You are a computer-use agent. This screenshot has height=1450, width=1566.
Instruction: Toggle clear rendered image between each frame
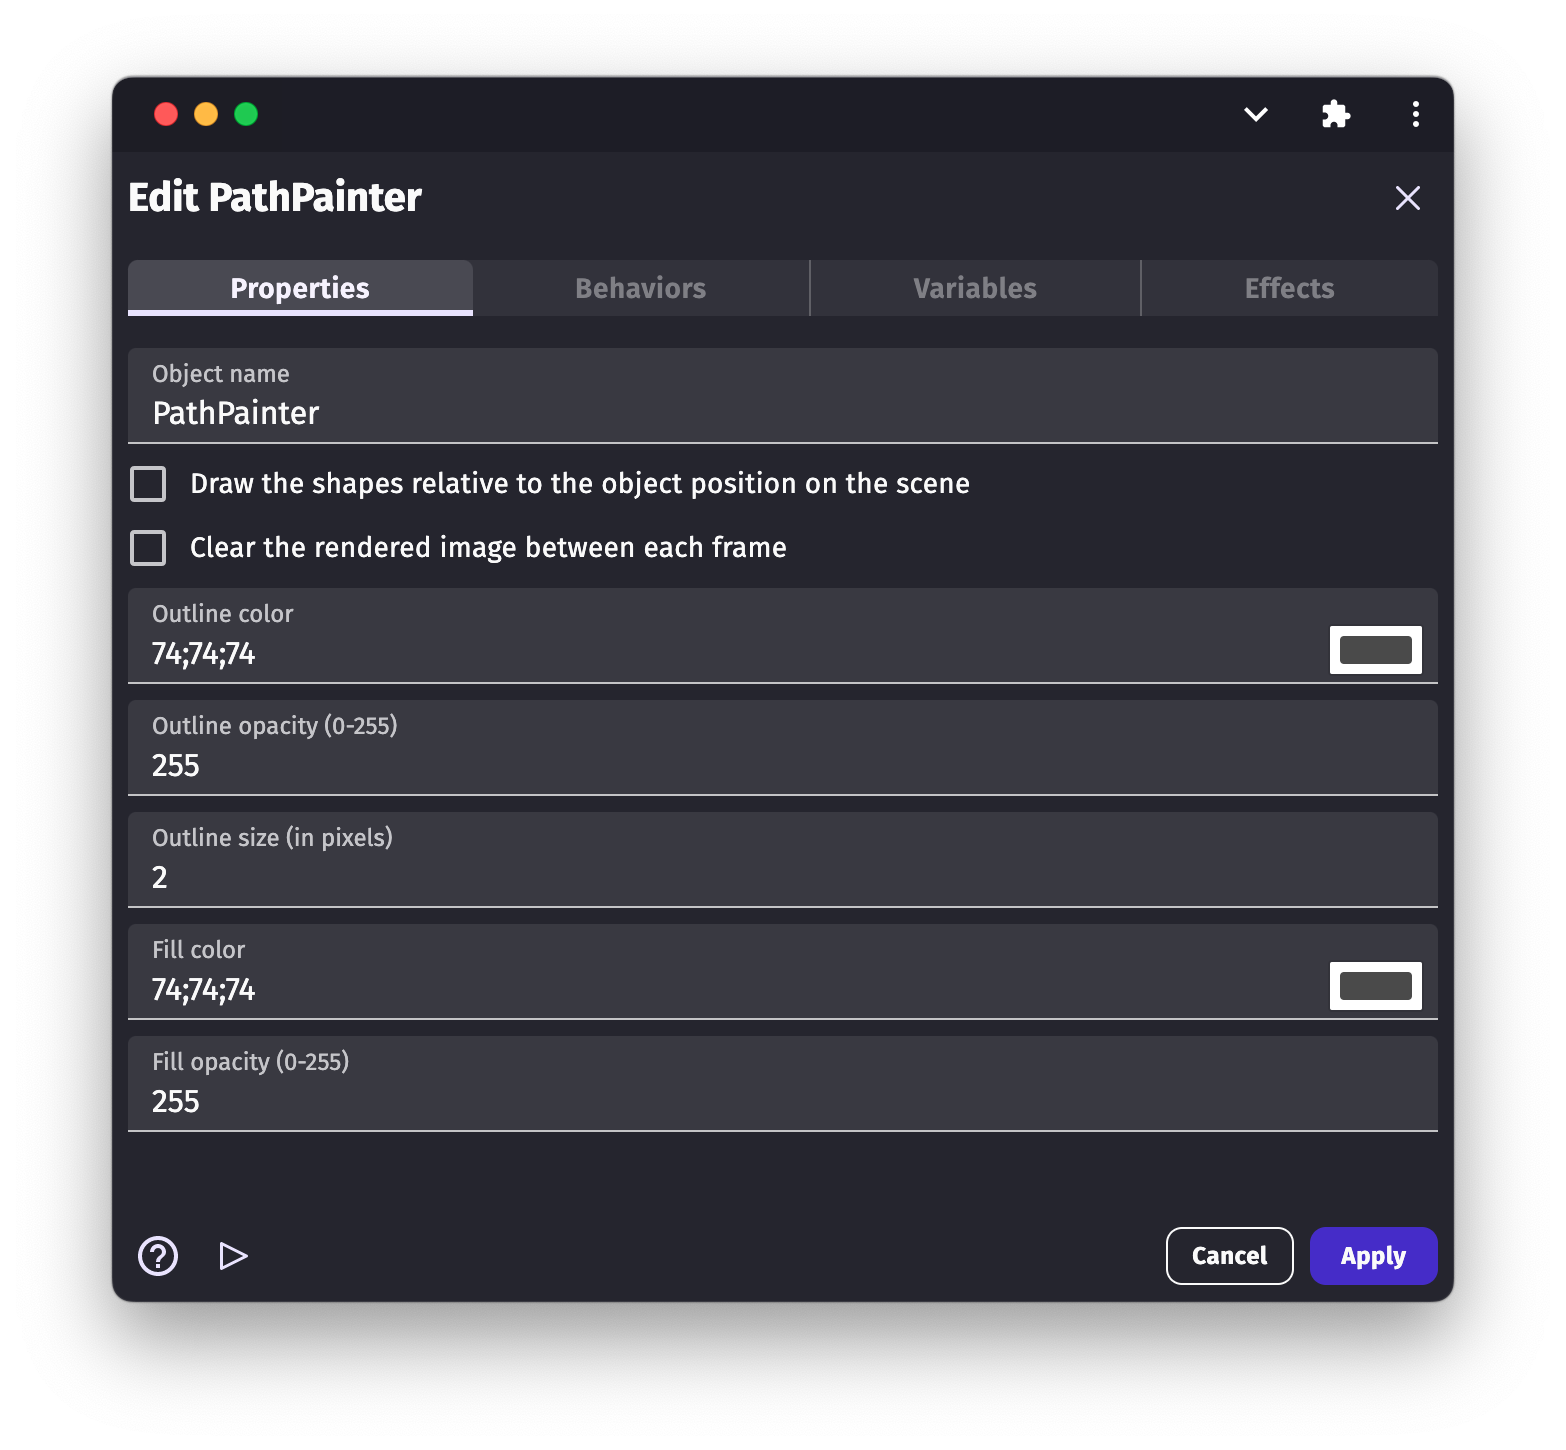click(x=149, y=548)
